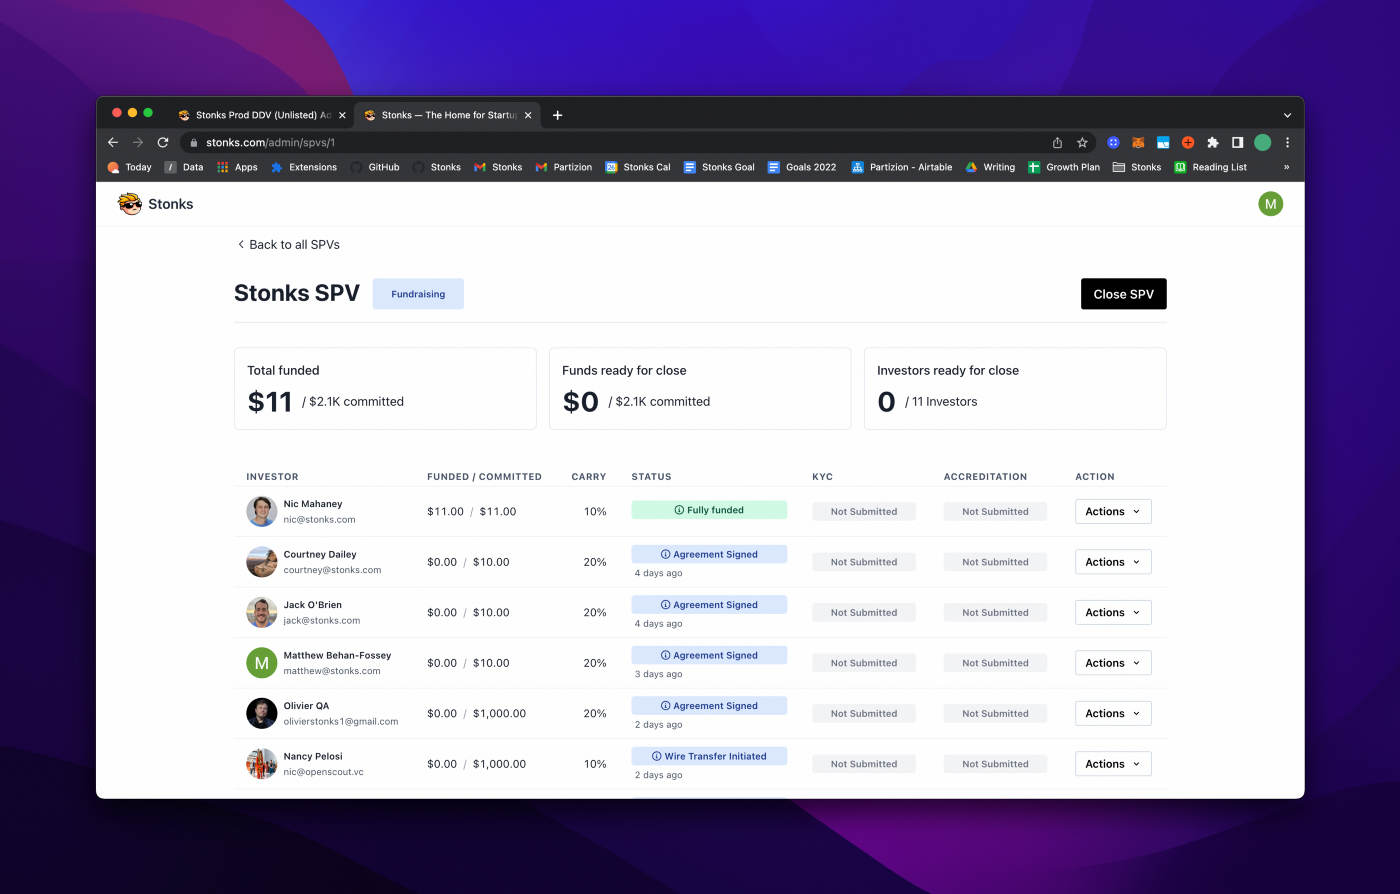Open Actions dropdown for Nancy Pelosi
1400x894 pixels.
tap(1113, 764)
